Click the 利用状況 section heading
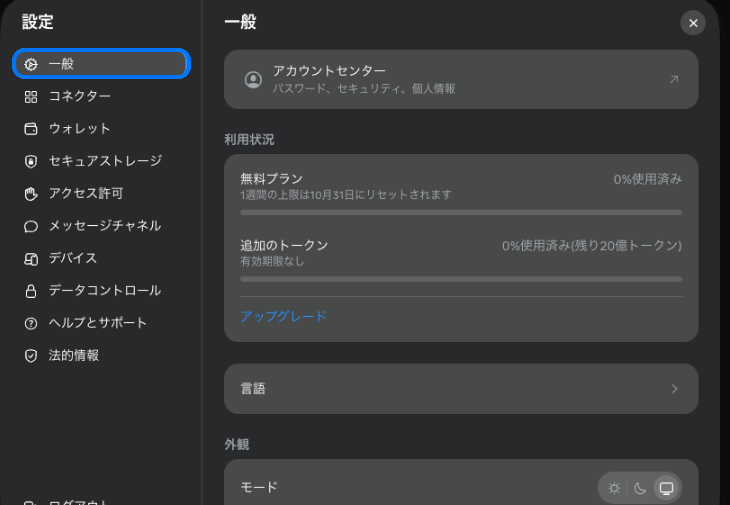The height and width of the screenshot is (505, 730). (249, 140)
